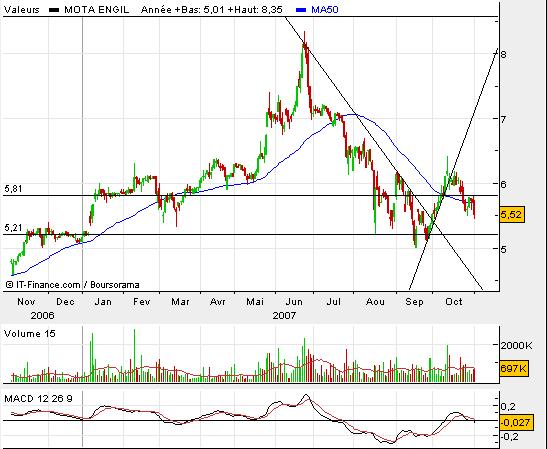The image size is (547, 449).
Task: Click the Jun month label
Action: tap(294, 301)
